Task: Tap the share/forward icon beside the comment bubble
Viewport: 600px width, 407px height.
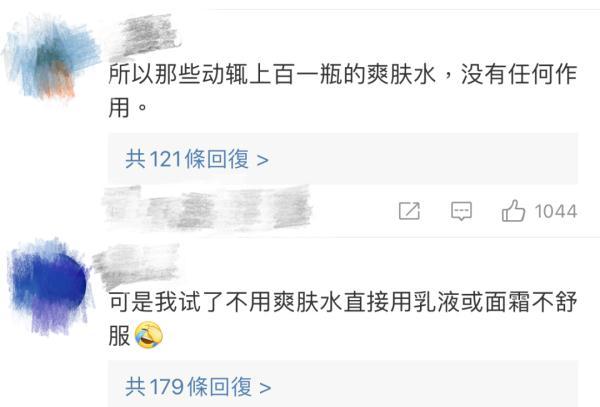Action: click(409, 211)
